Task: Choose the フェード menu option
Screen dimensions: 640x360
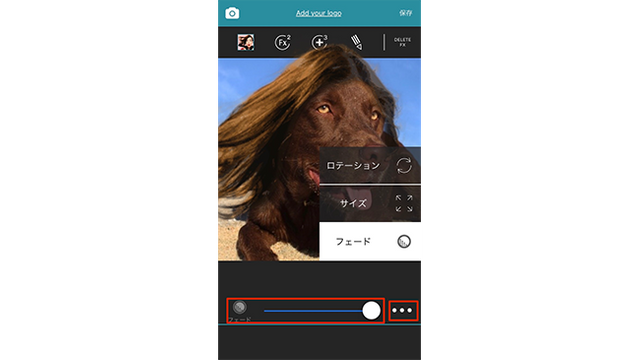Action: point(370,242)
